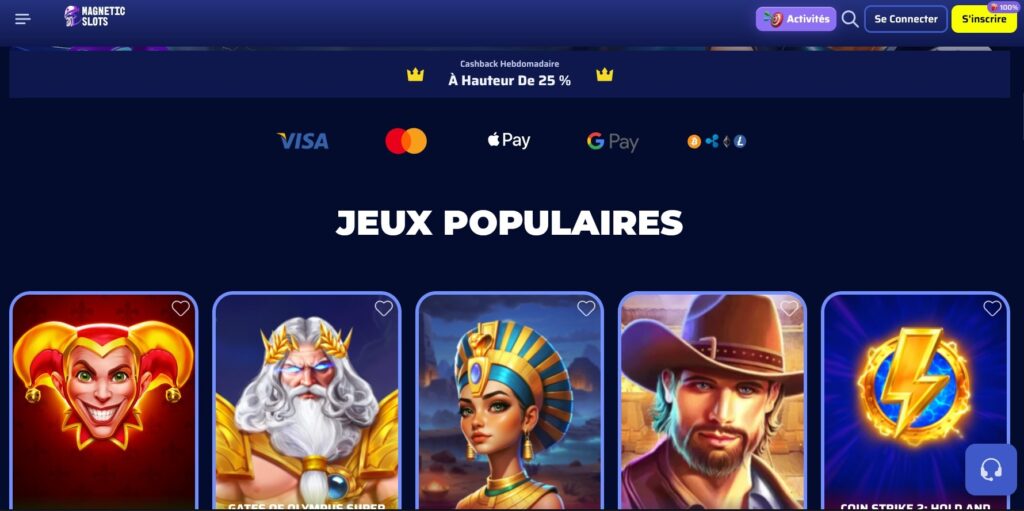The image size is (1024, 511).
Task: Click the Magnetic Slots logo
Action: pyautogui.click(x=94, y=16)
